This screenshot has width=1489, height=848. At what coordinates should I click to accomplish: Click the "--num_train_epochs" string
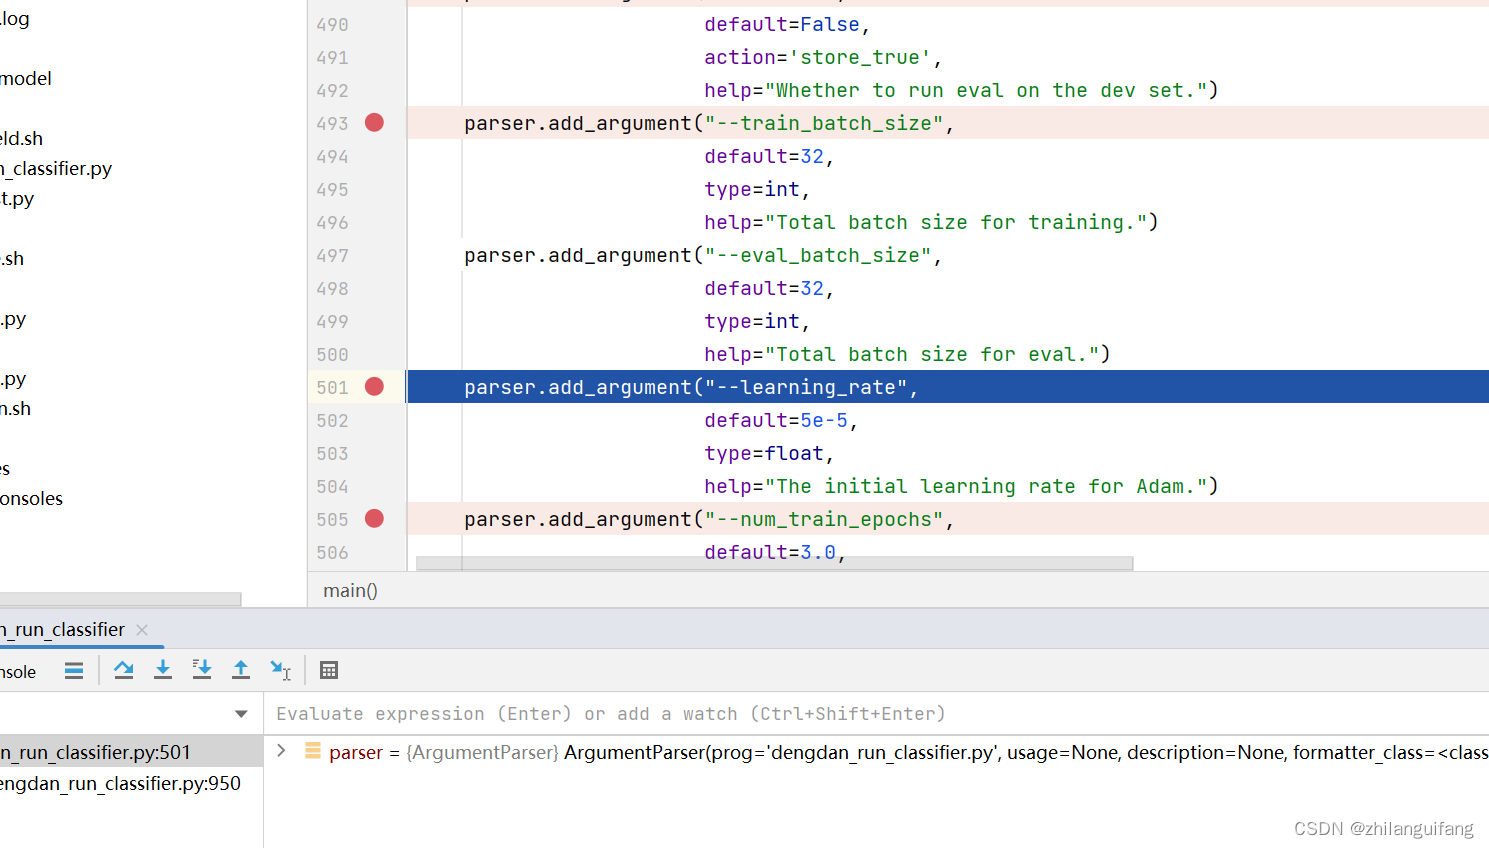coord(823,519)
